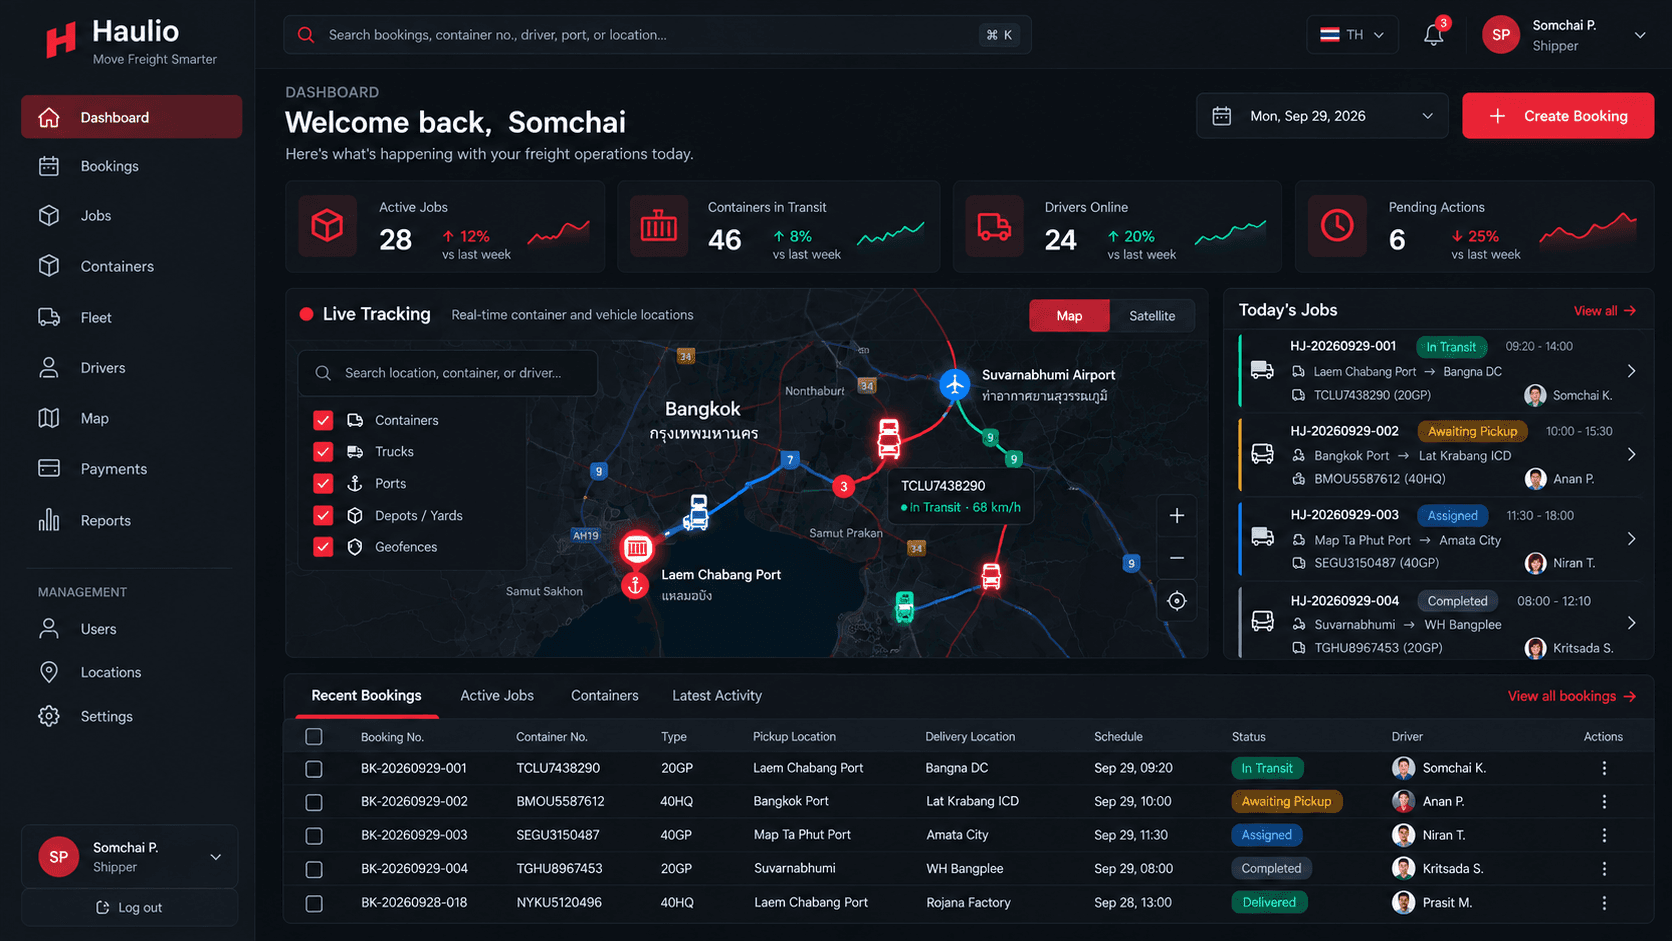The height and width of the screenshot is (941, 1672).
Task: Toggle the Ports layer checkbox
Action: click(323, 484)
